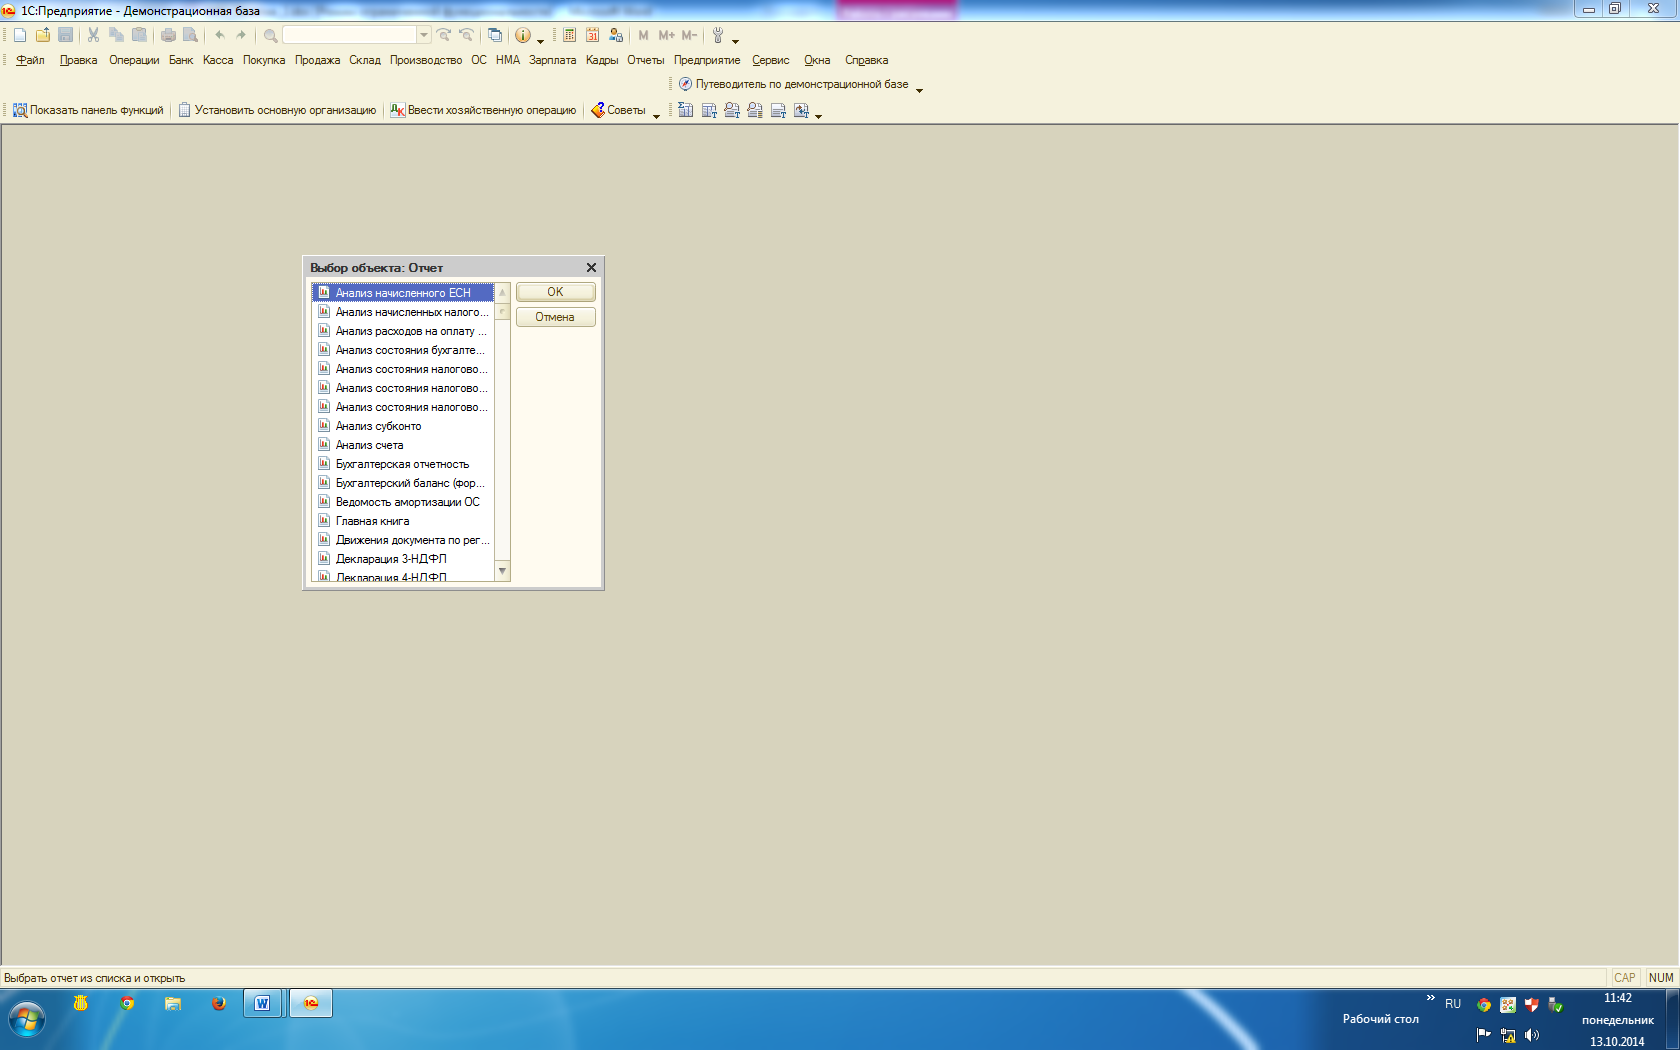1680x1050 pixels.
Task: Click the Отмена button
Action: [x=555, y=317]
